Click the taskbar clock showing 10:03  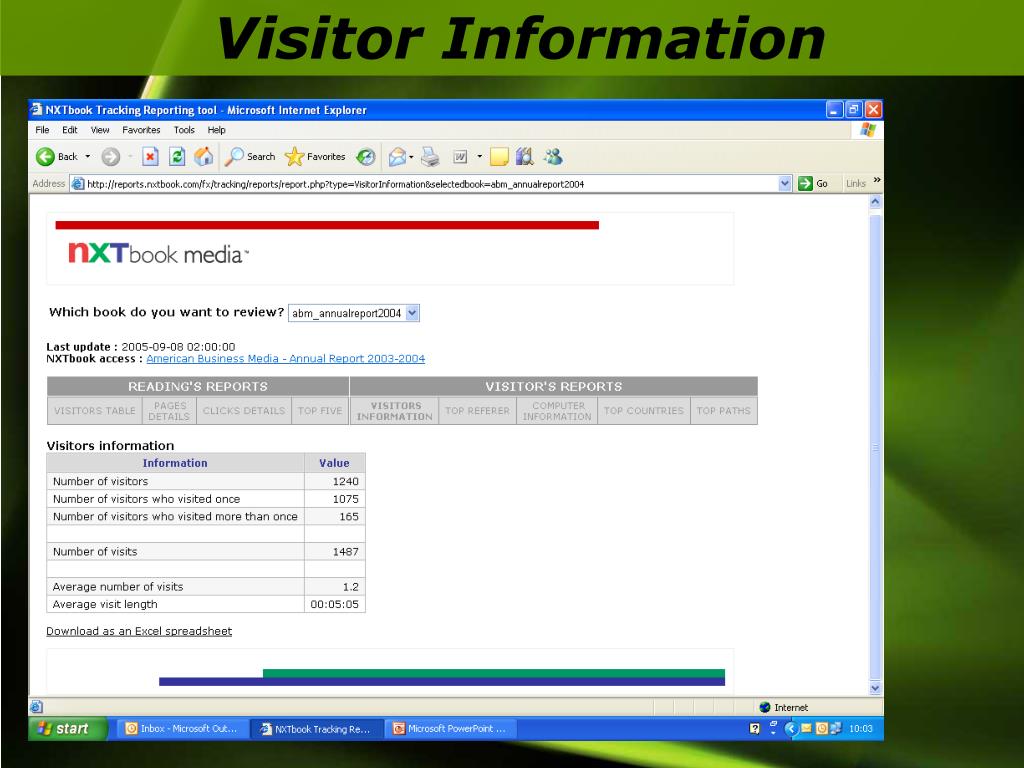(x=861, y=729)
